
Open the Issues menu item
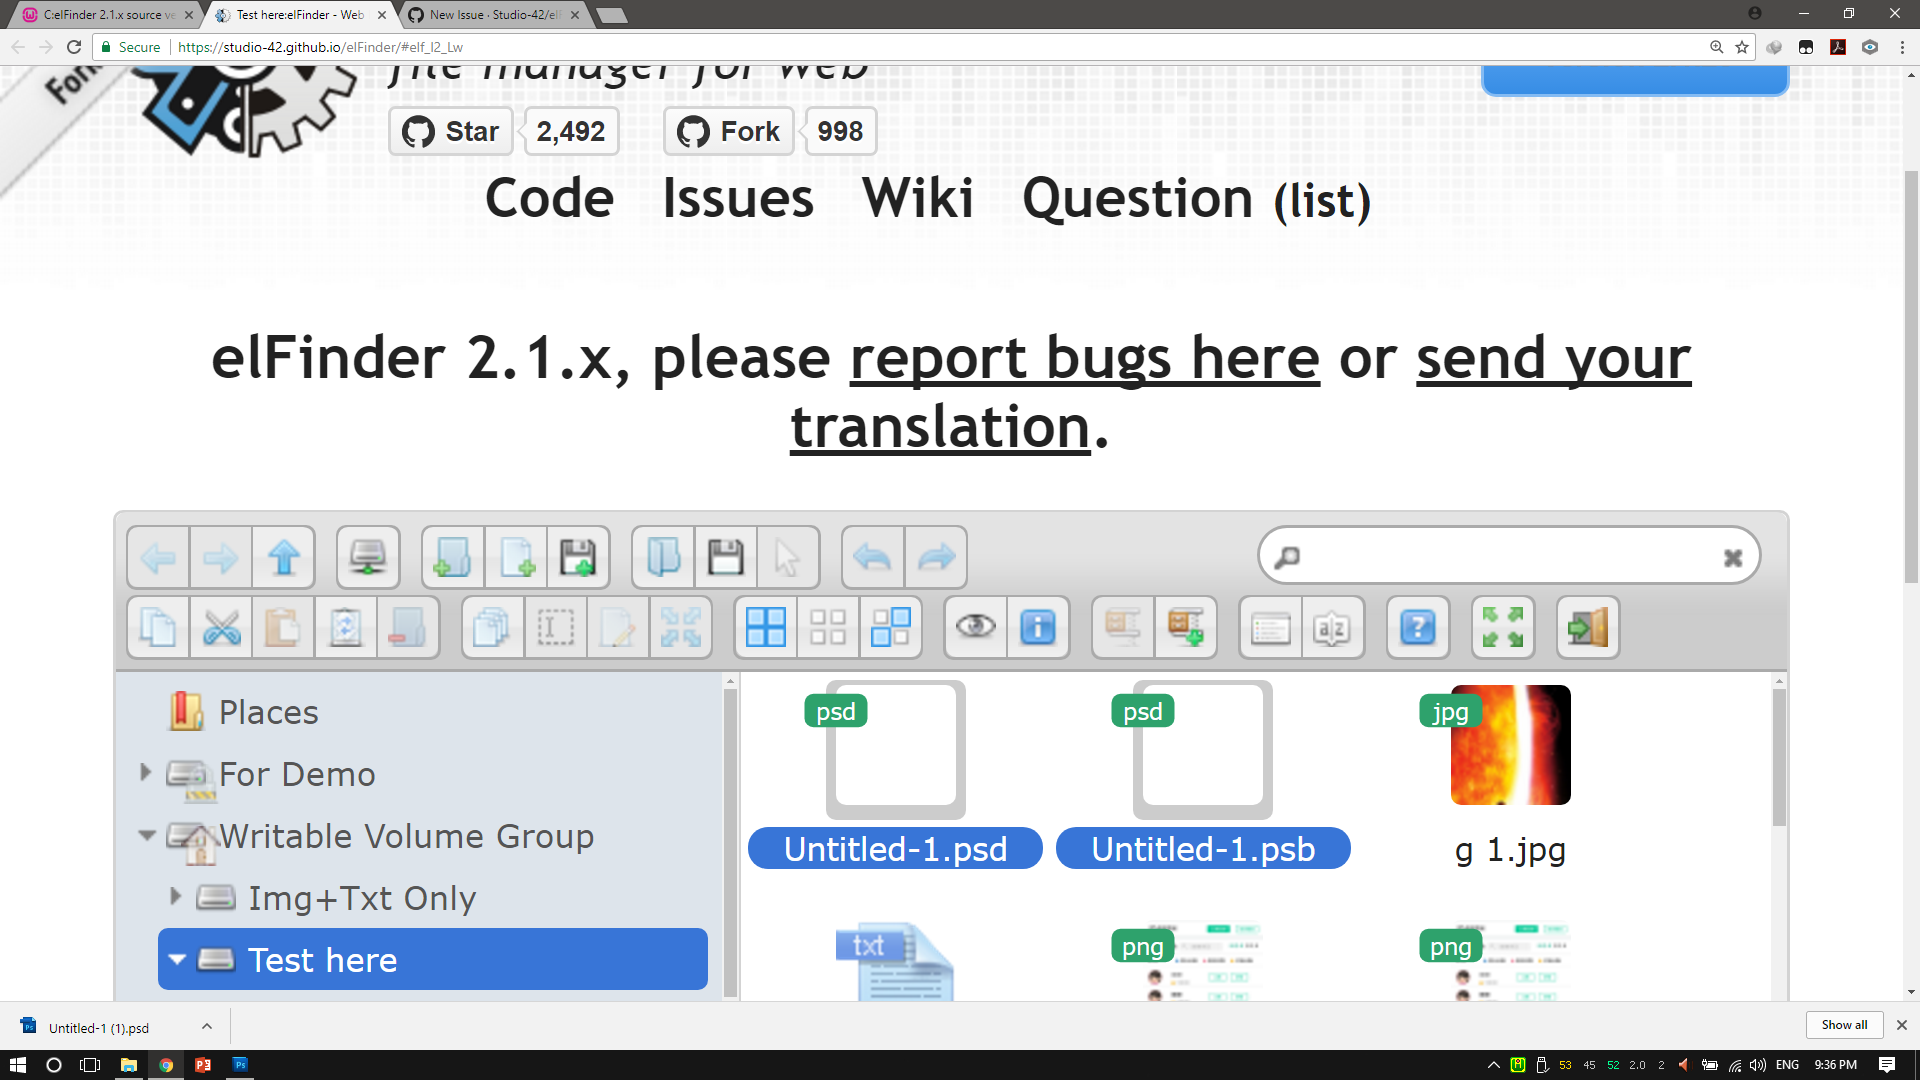click(737, 198)
